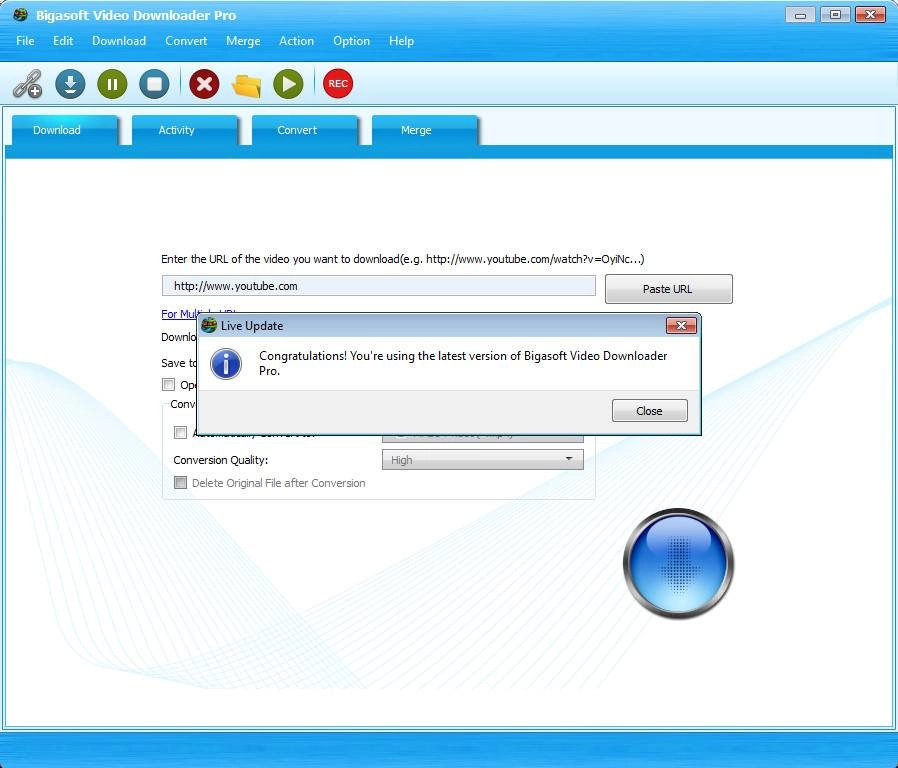The height and width of the screenshot is (768, 898).
Task: Click the blue download toolbar icon
Action: tap(70, 84)
